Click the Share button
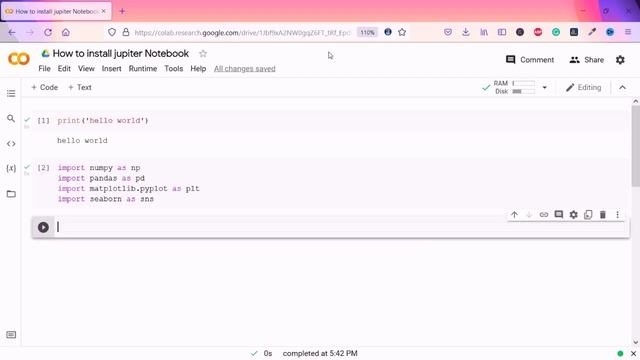The image size is (640, 360). point(587,60)
